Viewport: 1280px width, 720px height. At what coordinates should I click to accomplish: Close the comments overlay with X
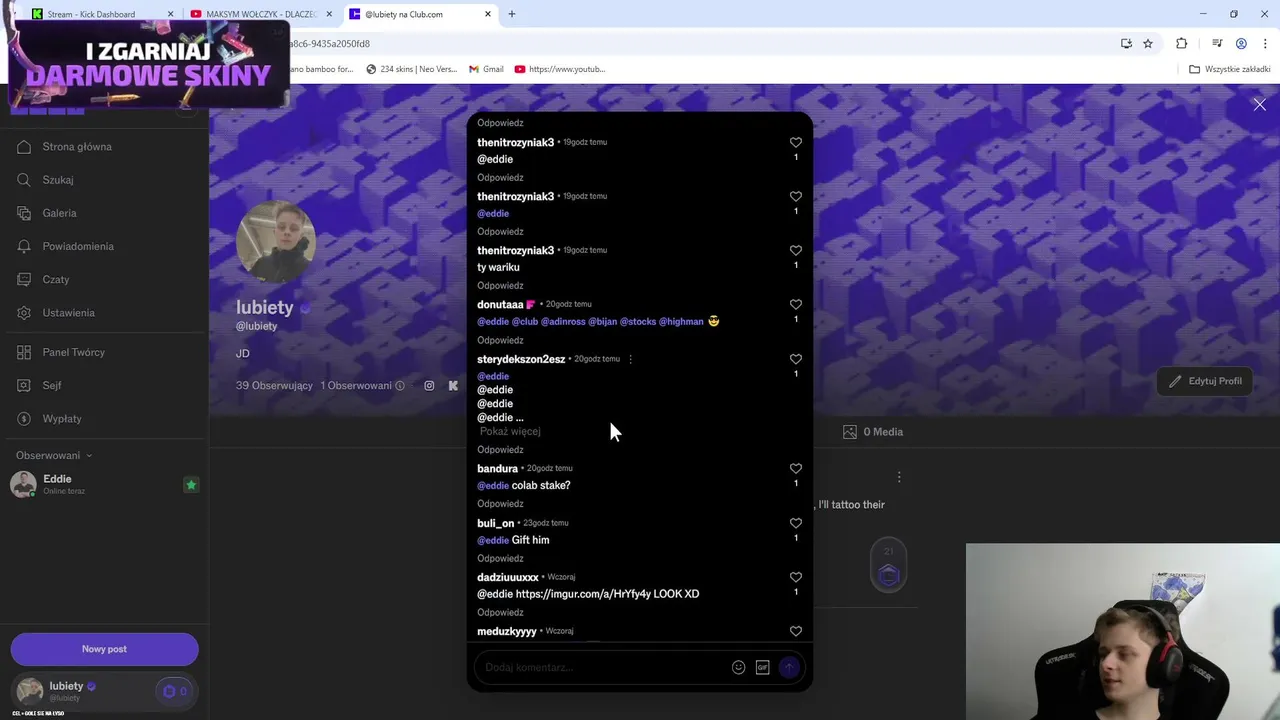[1259, 104]
